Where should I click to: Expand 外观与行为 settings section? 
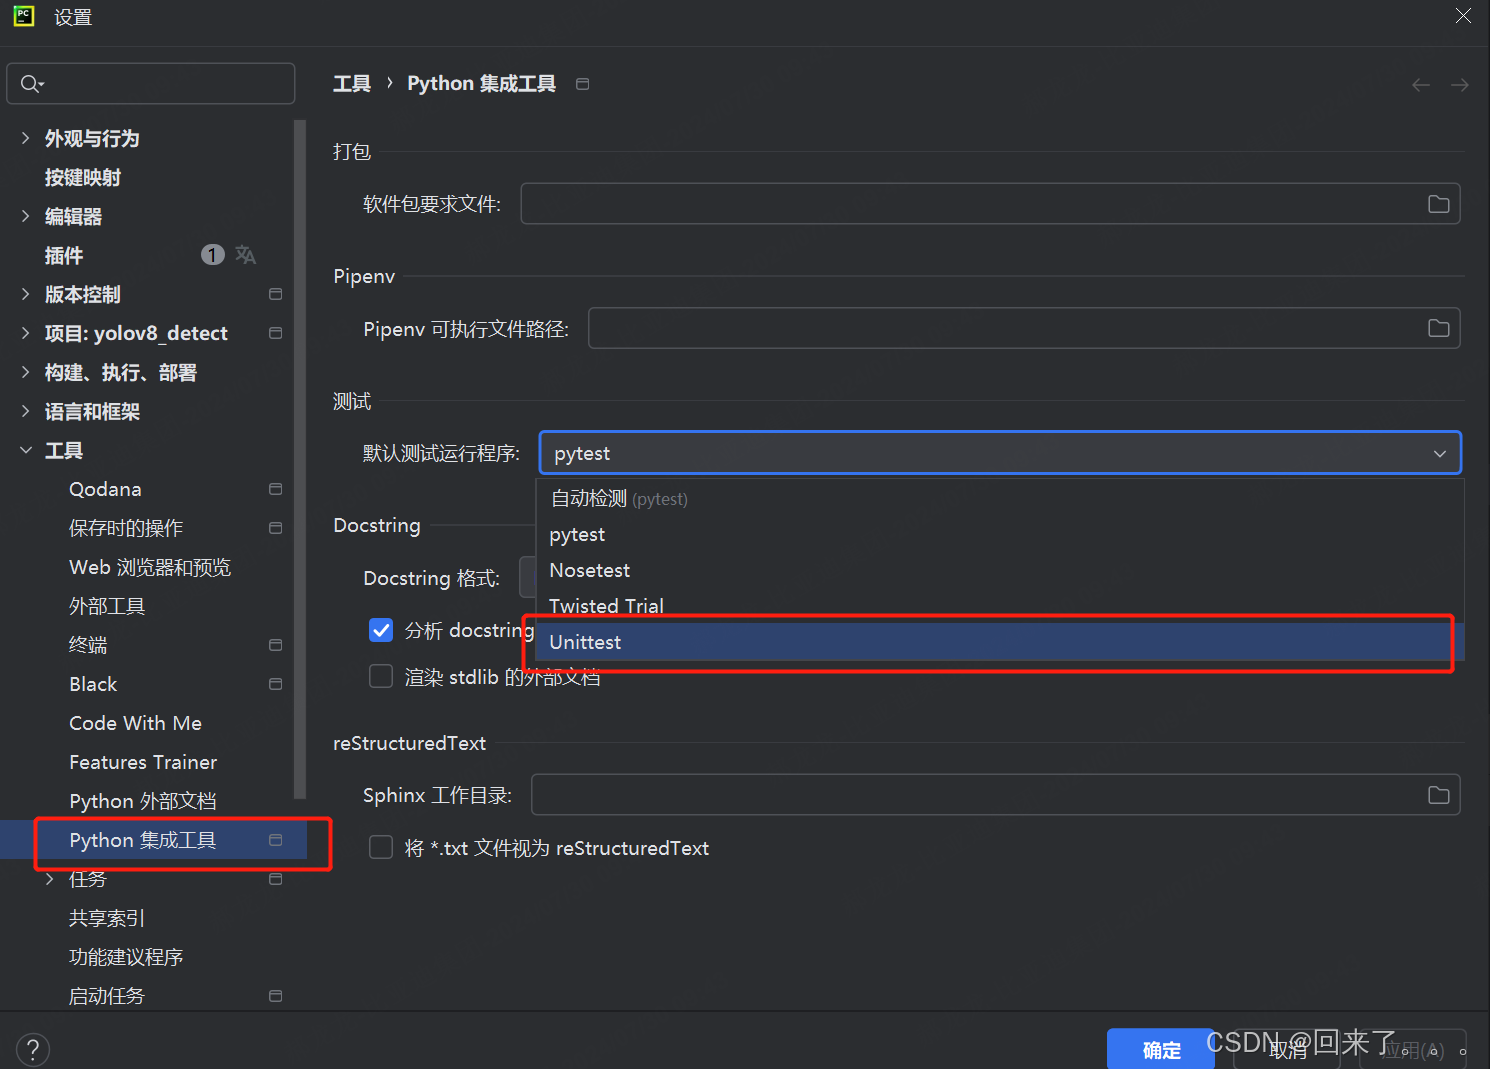point(26,138)
